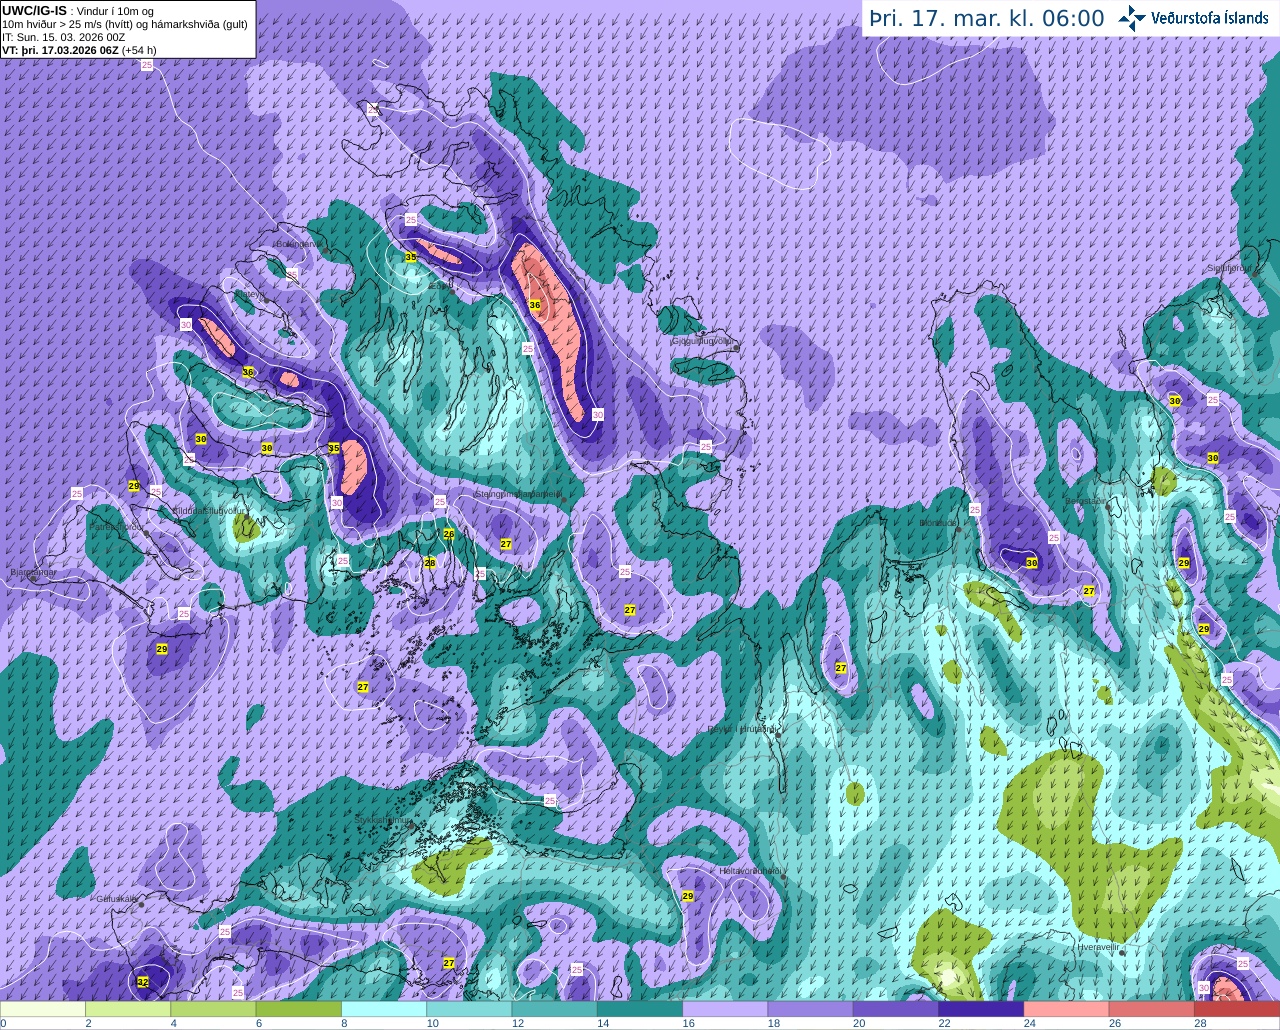1280x1030 pixels.
Task: Pick the 6–8 m/s olive green legend swatch
Action: point(299,1009)
